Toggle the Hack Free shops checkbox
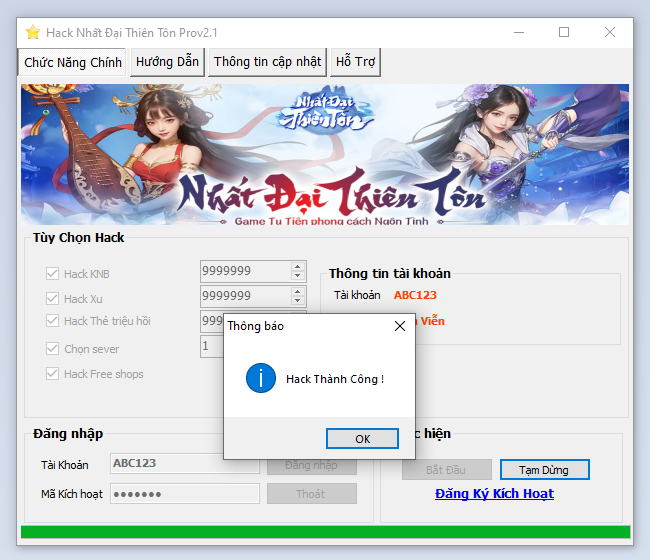Image resolution: width=650 pixels, height=560 pixels. point(52,373)
